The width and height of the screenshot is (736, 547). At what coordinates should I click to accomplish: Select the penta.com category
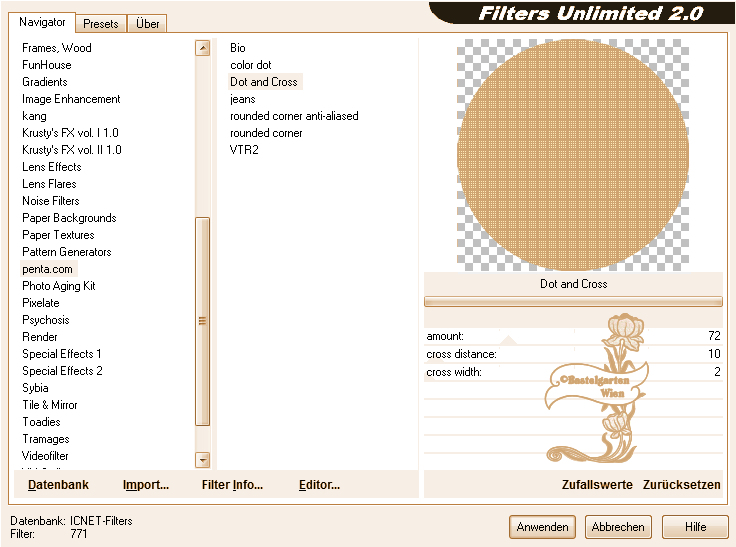[47, 269]
